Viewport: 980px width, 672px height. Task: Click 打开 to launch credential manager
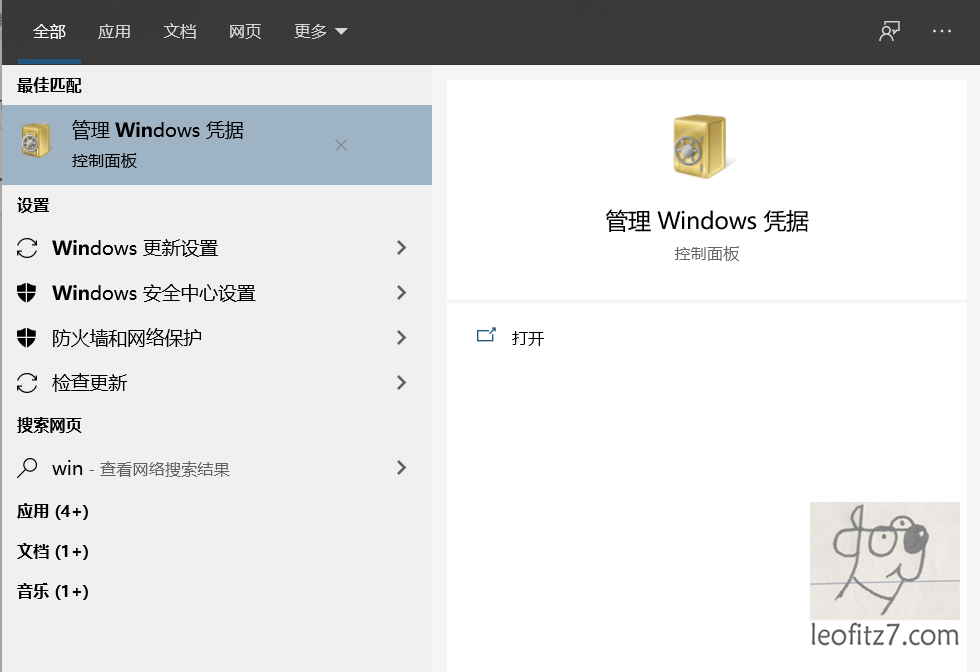pyautogui.click(x=528, y=338)
